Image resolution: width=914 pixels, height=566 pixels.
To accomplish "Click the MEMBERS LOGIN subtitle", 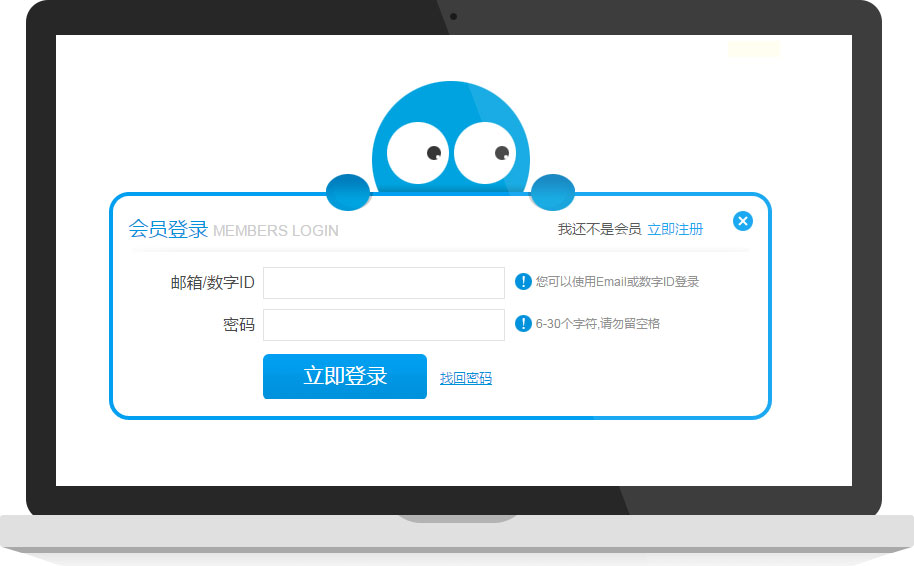I will click(276, 231).
